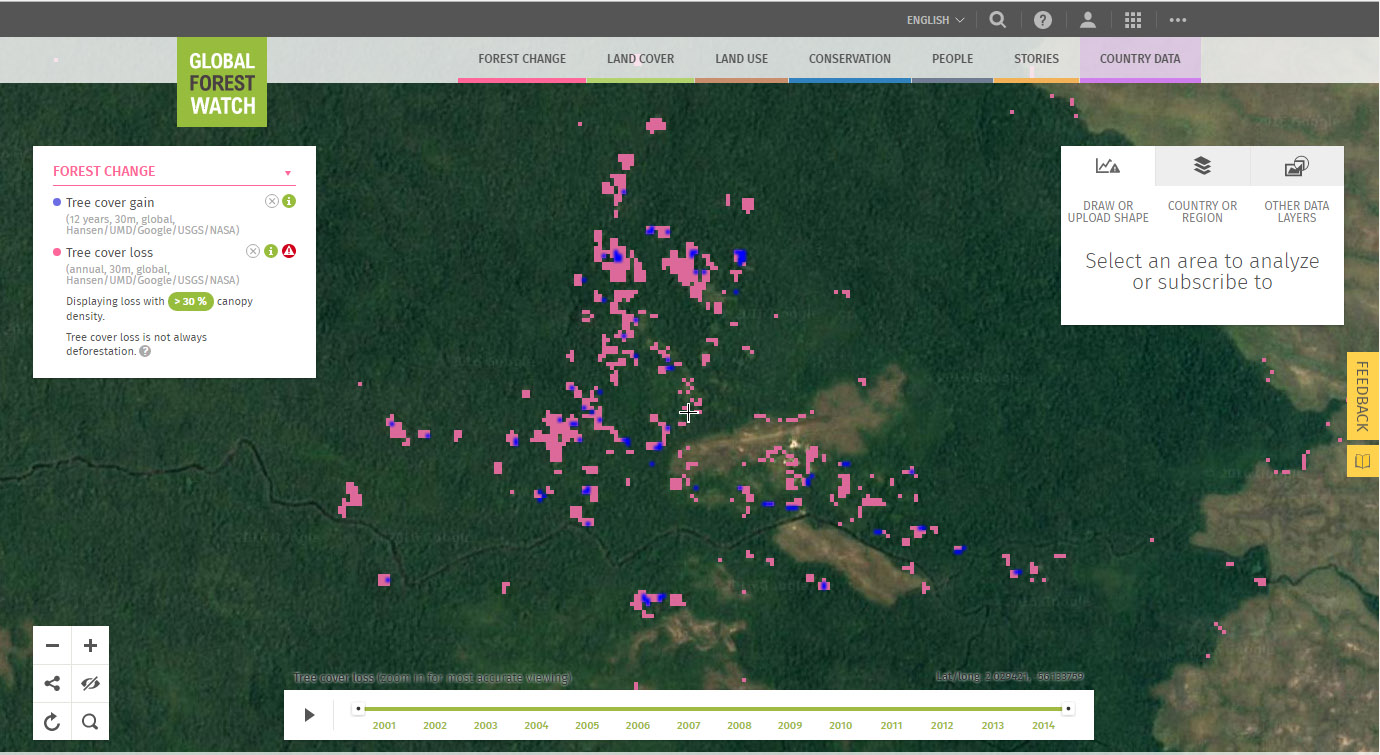
Task: Open the English language dropdown
Action: click(x=935, y=19)
